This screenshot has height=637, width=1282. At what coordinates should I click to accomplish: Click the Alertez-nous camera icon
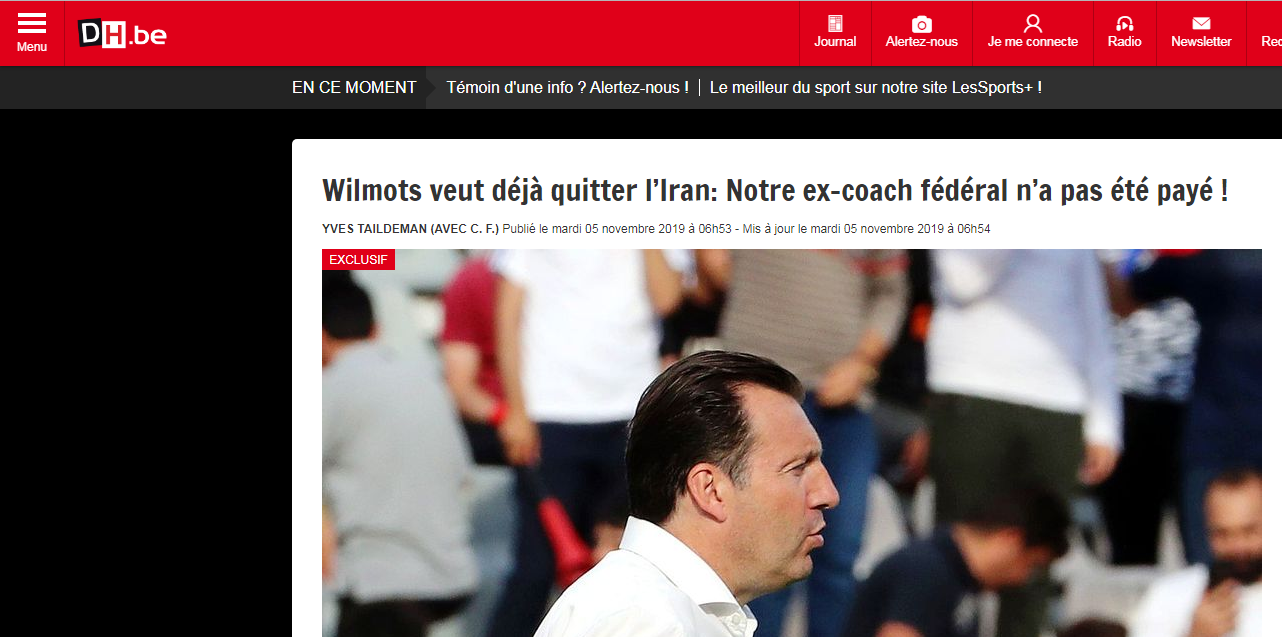(922, 24)
